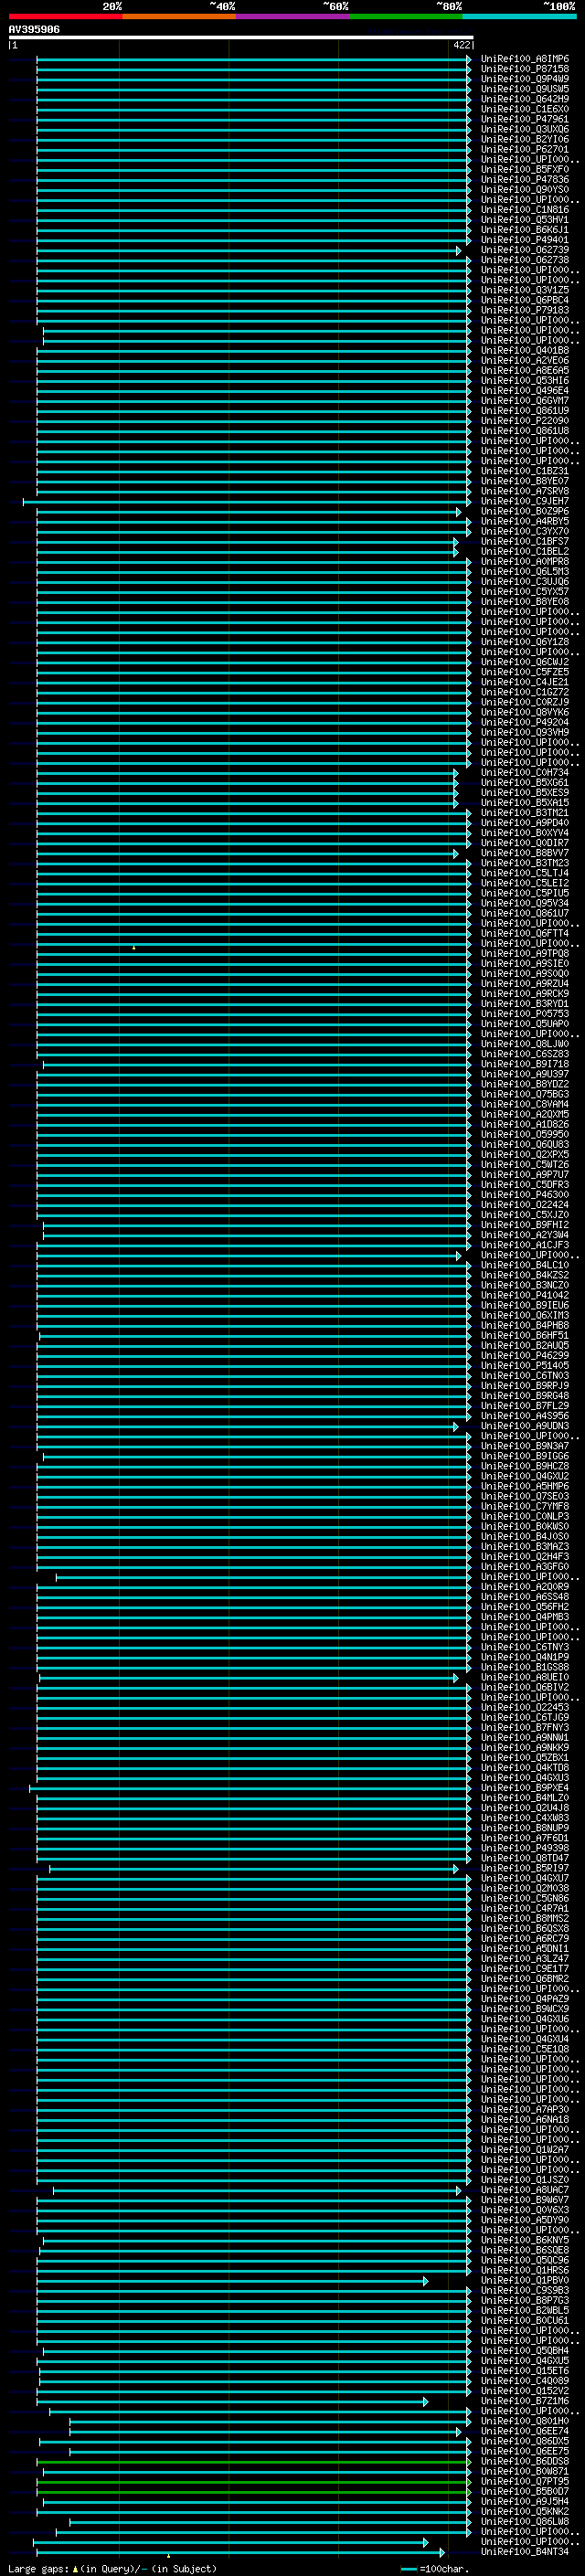The height and width of the screenshot is (2576, 585).
Task: Select the UniRef100_Q6PBC4 label
Action: [x=525, y=300]
